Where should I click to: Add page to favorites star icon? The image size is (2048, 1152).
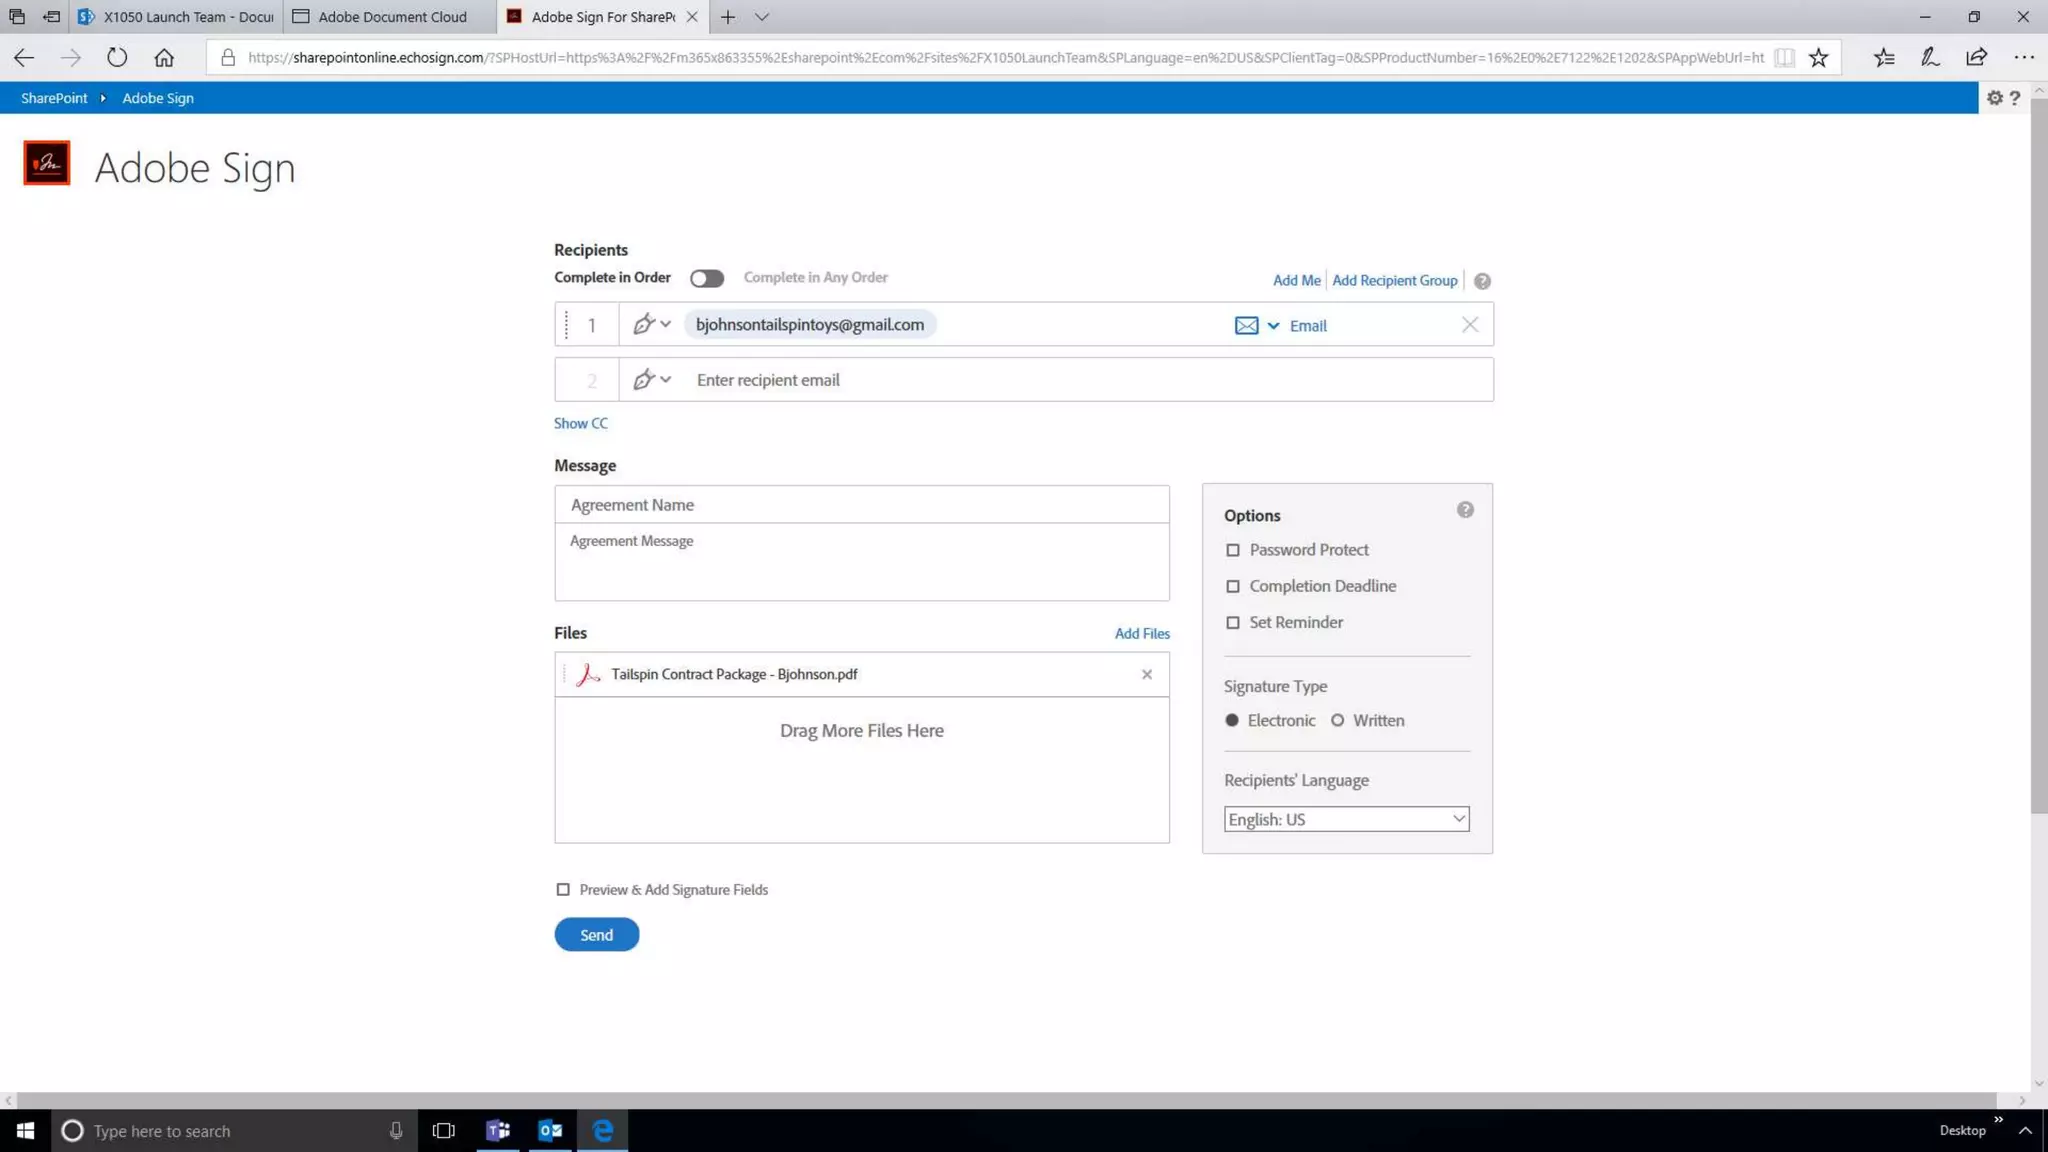[x=1818, y=58]
